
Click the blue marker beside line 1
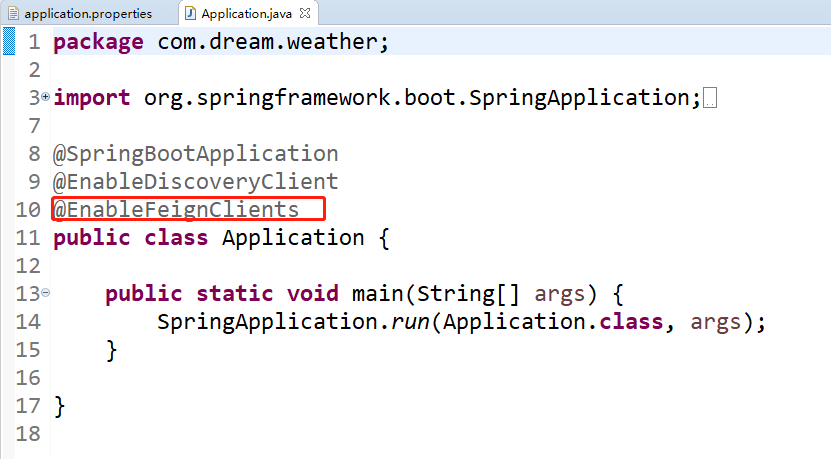point(9,41)
